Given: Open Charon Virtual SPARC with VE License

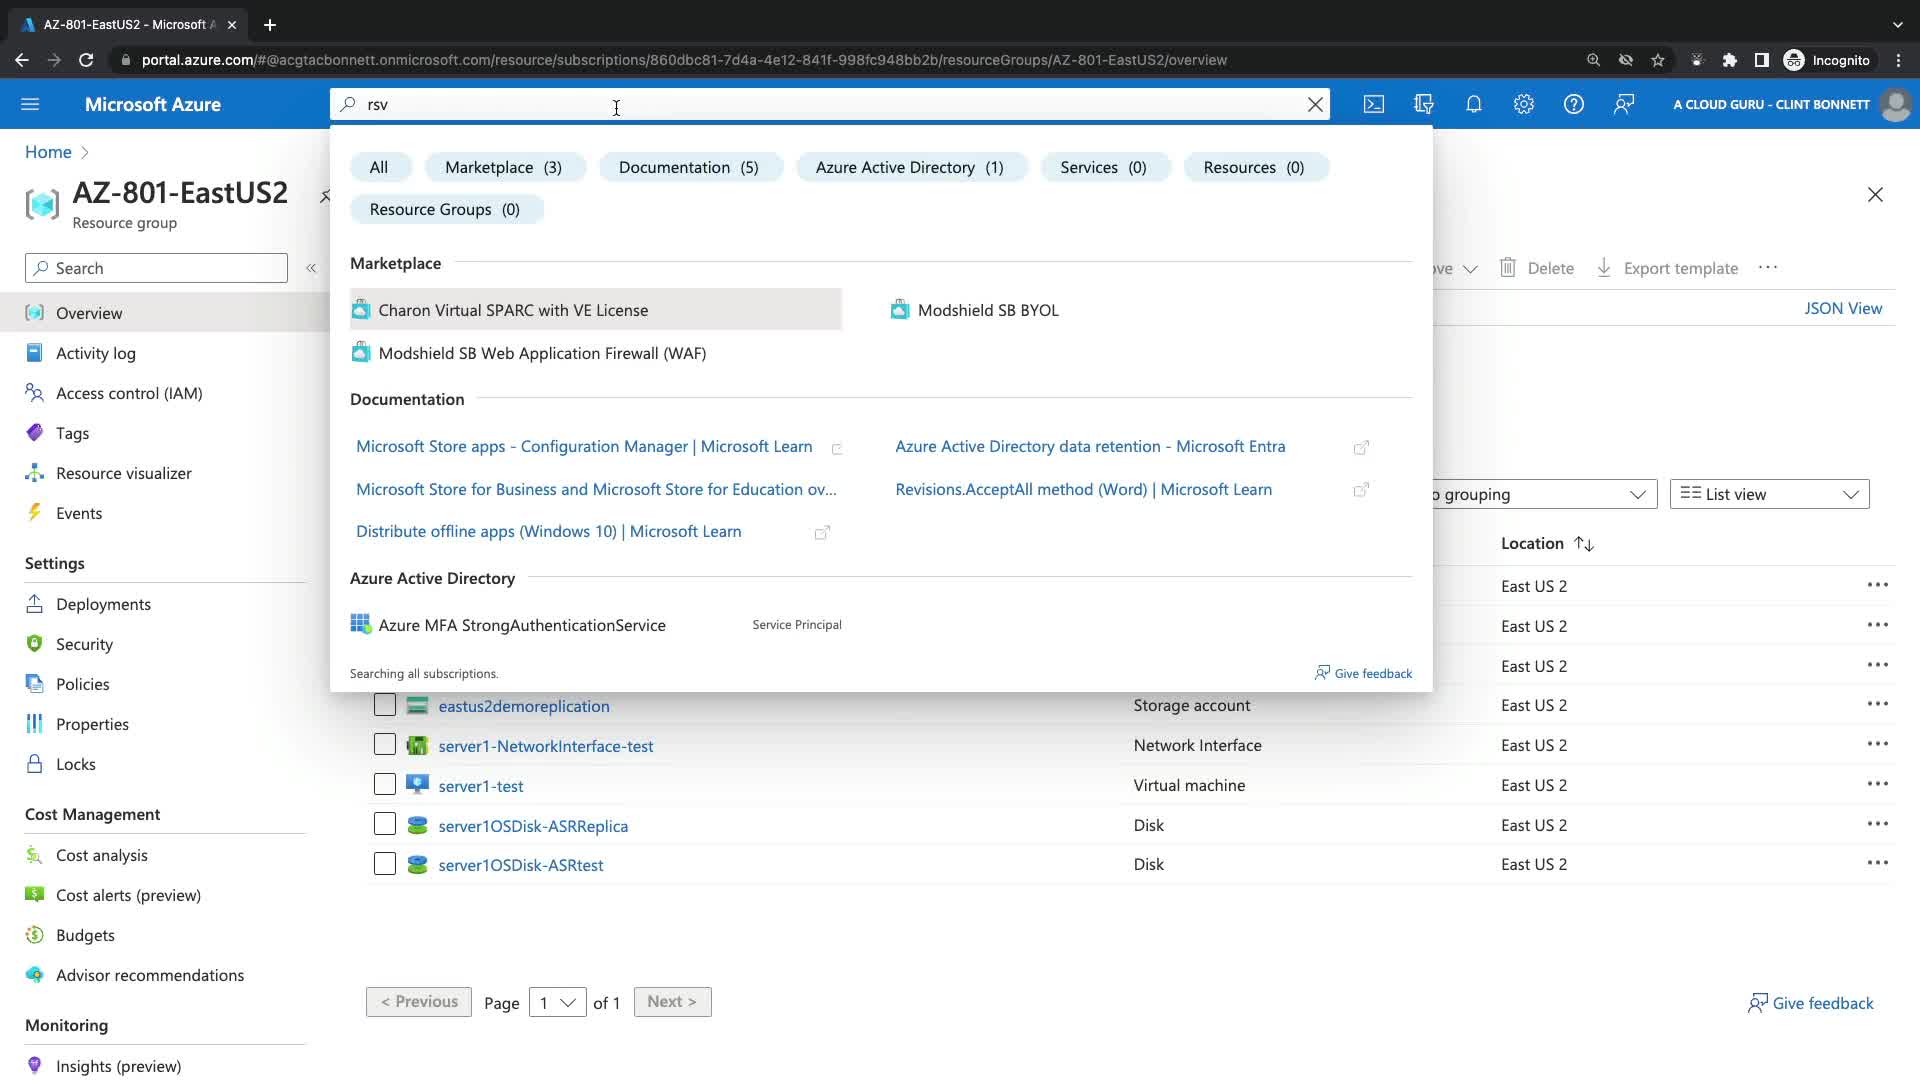Looking at the screenshot, I should (x=513, y=310).
